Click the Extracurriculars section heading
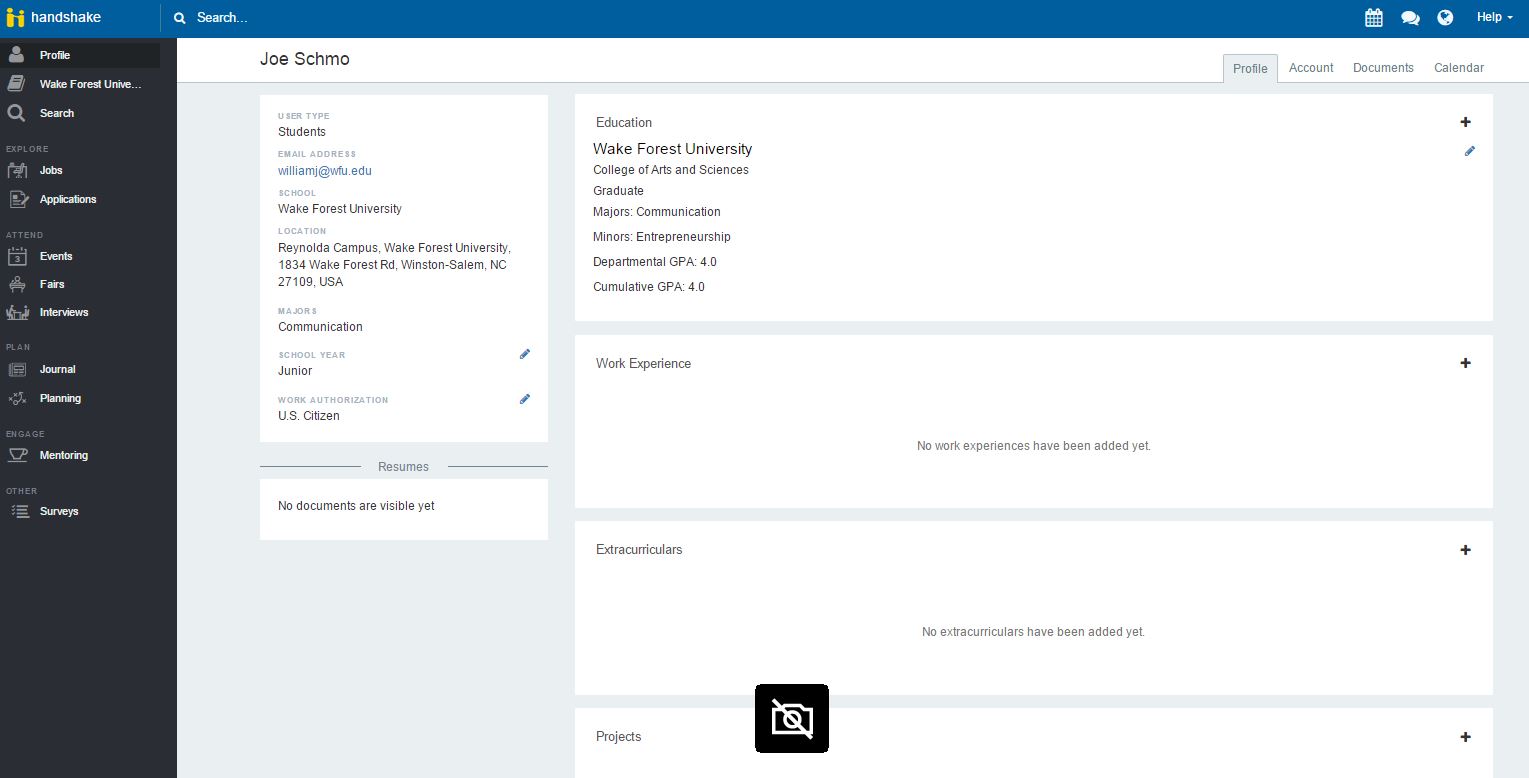Viewport: 1529px width, 778px height. coord(639,550)
